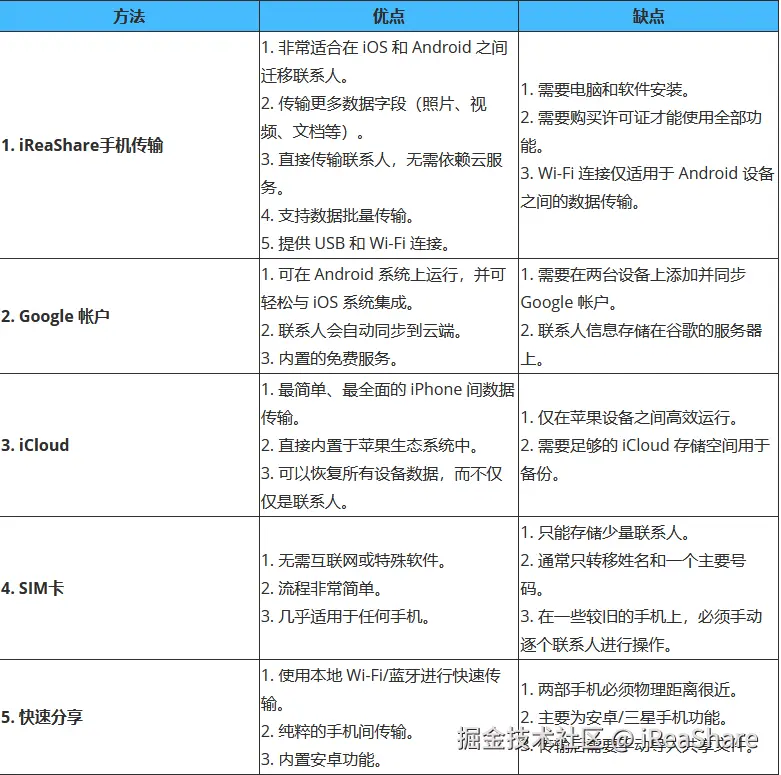Click the 缺点 column header
The image size is (781, 775).
coord(648,16)
